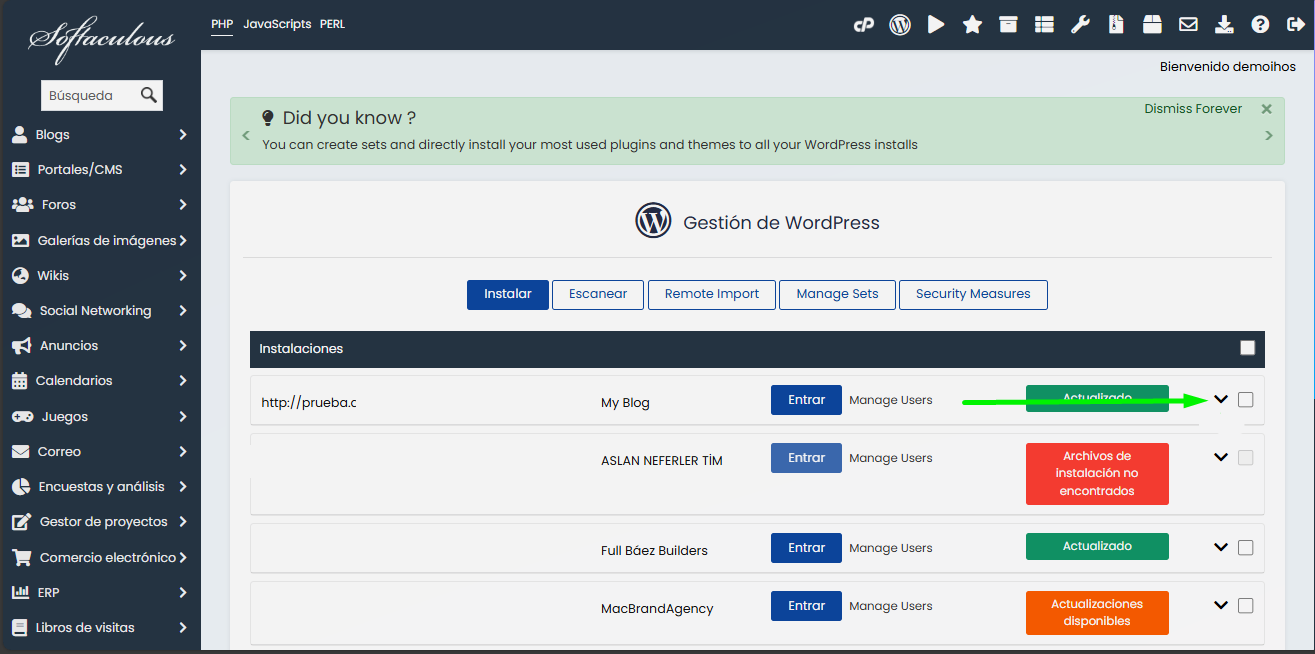Image resolution: width=1315 pixels, height=654 pixels.
Task: Log out using the exit icon
Action: [x=1296, y=24]
